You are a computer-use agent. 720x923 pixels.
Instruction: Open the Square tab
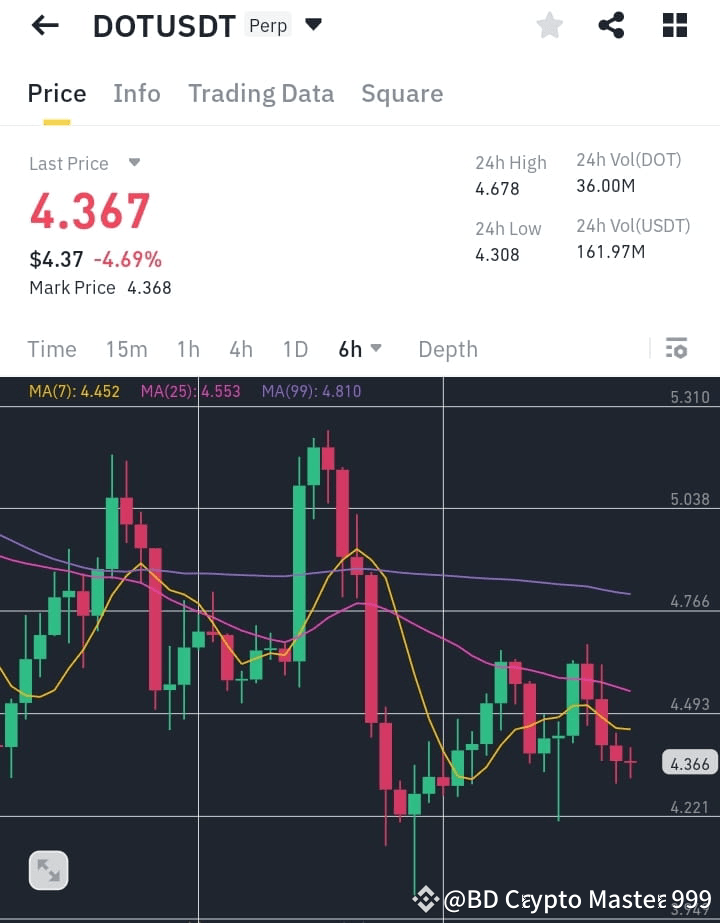pos(402,94)
